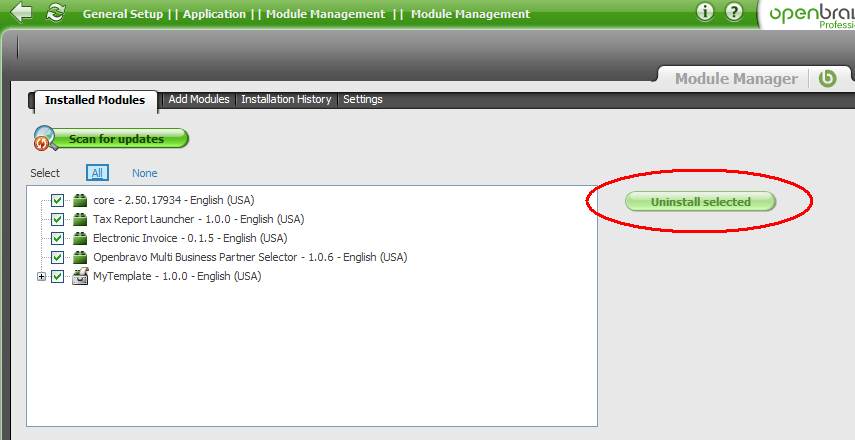Select 'Tax Report Launcher - 1.0.0' row
This screenshot has width=855, height=440.
[x=198, y=219]
